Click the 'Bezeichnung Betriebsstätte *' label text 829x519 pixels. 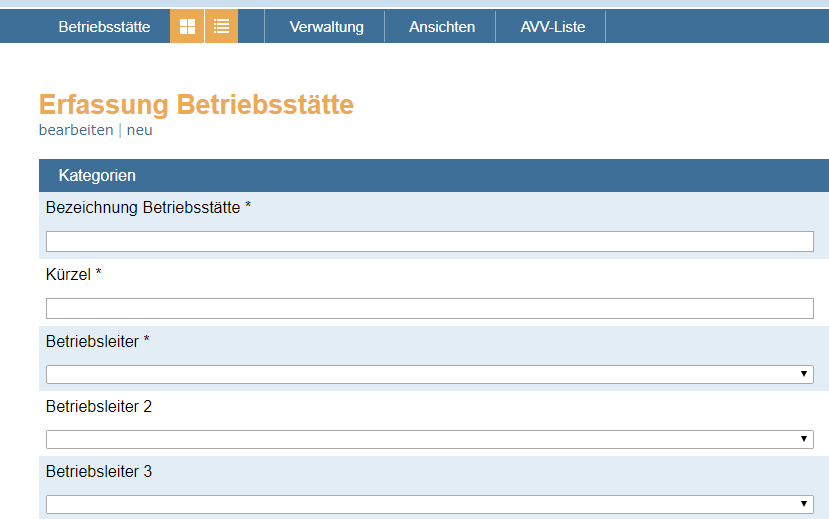pos(148,207)
